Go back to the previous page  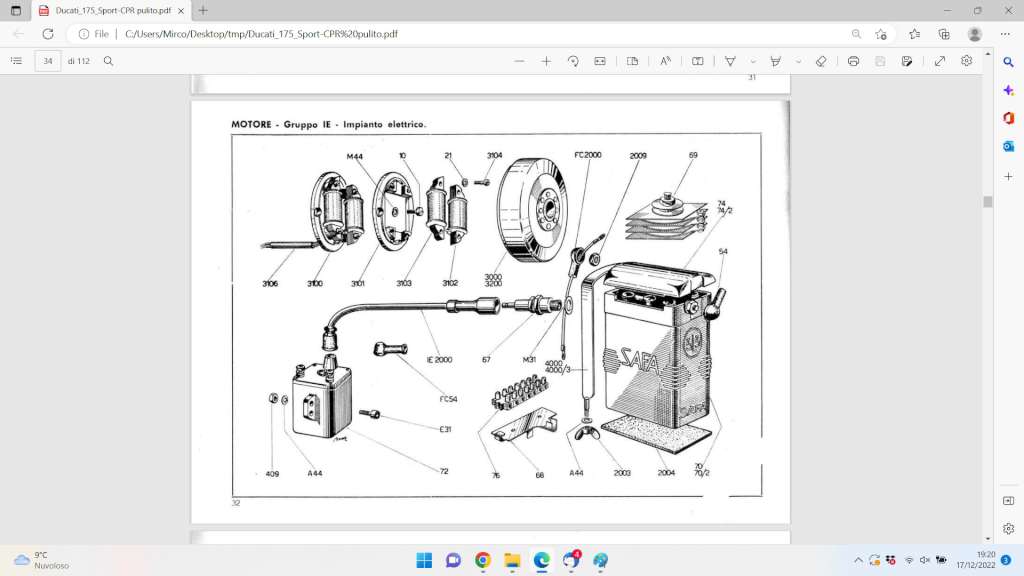pyautogui.click(x=18, y=34)
